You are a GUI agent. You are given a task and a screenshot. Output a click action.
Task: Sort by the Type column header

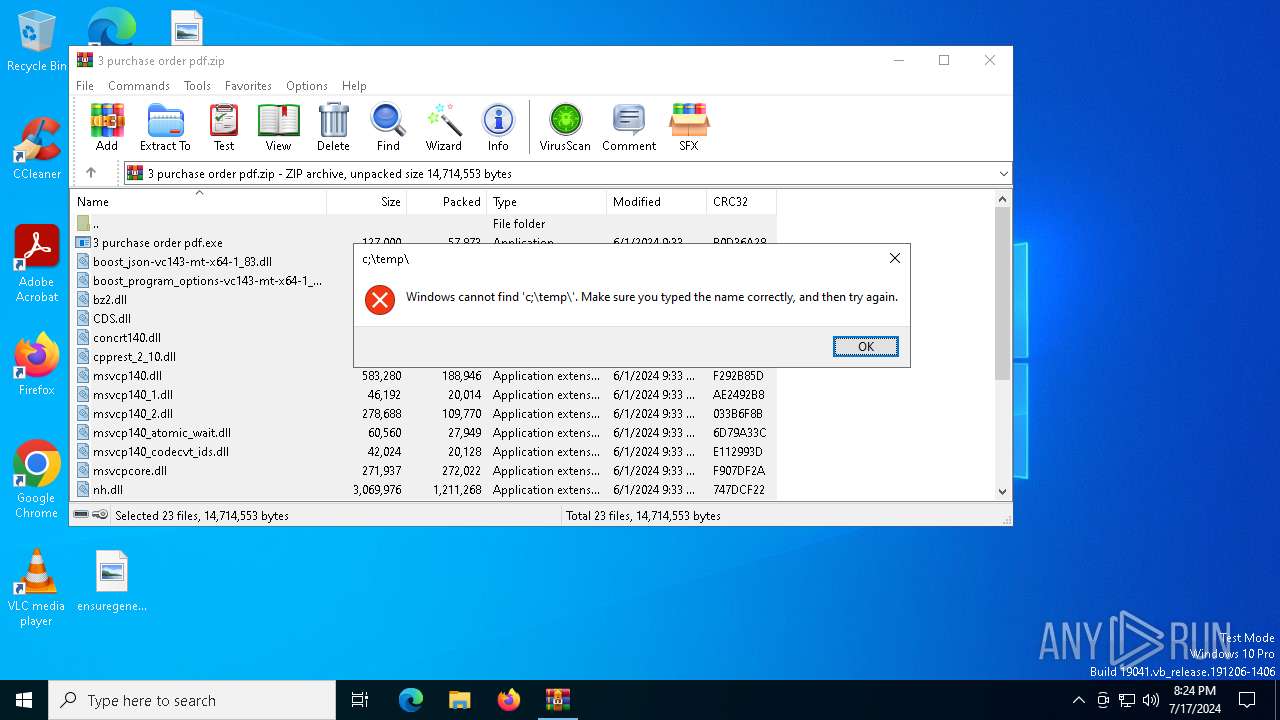[547, 202]
